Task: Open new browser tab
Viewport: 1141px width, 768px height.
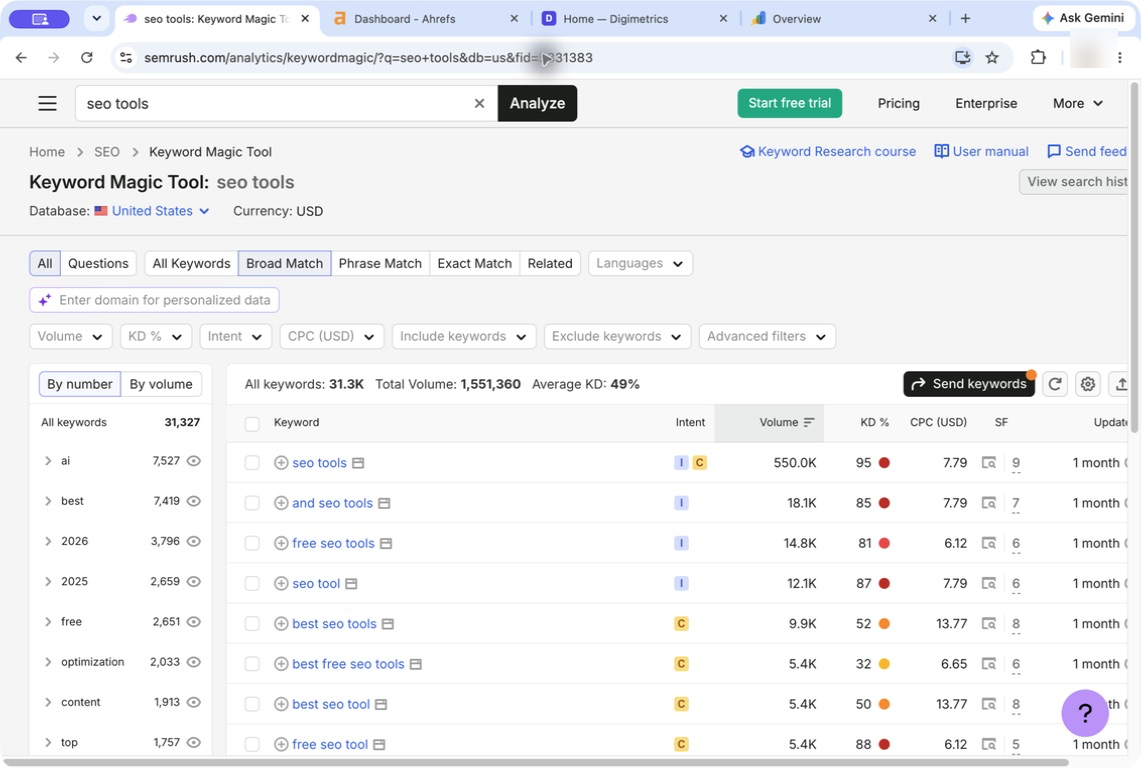Action: 966,19
